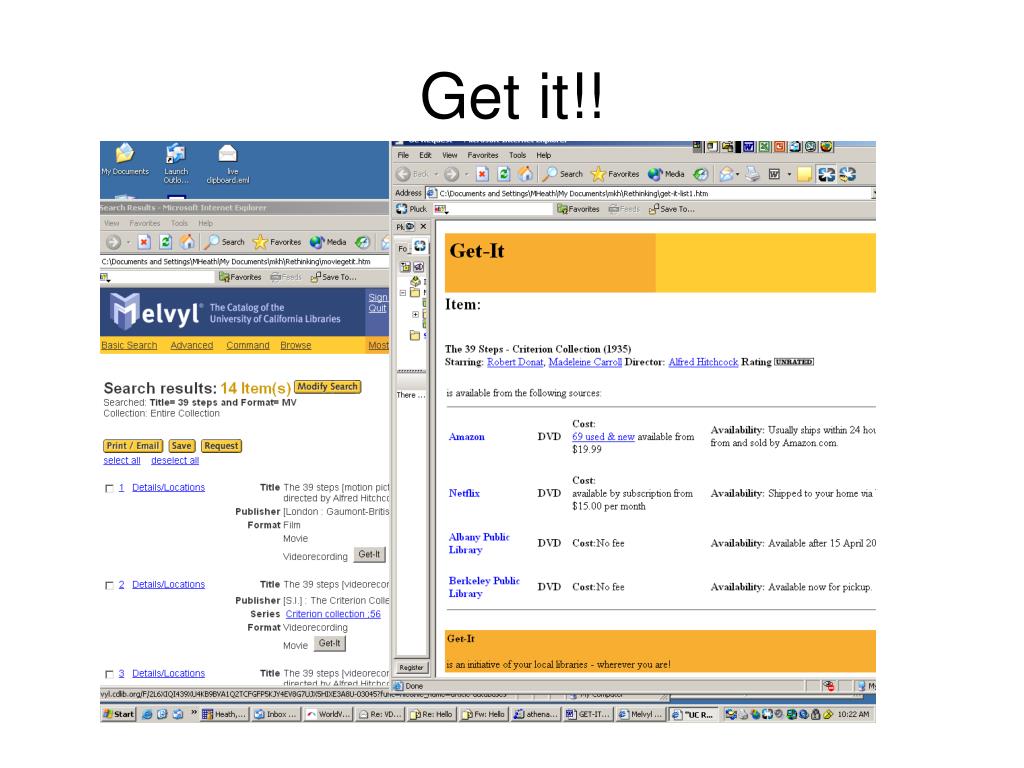The height and width of the screenshot is (768, 1024).
Task: Click the Print icon in Get-It browser toolbar
Action: click(753, 174)
